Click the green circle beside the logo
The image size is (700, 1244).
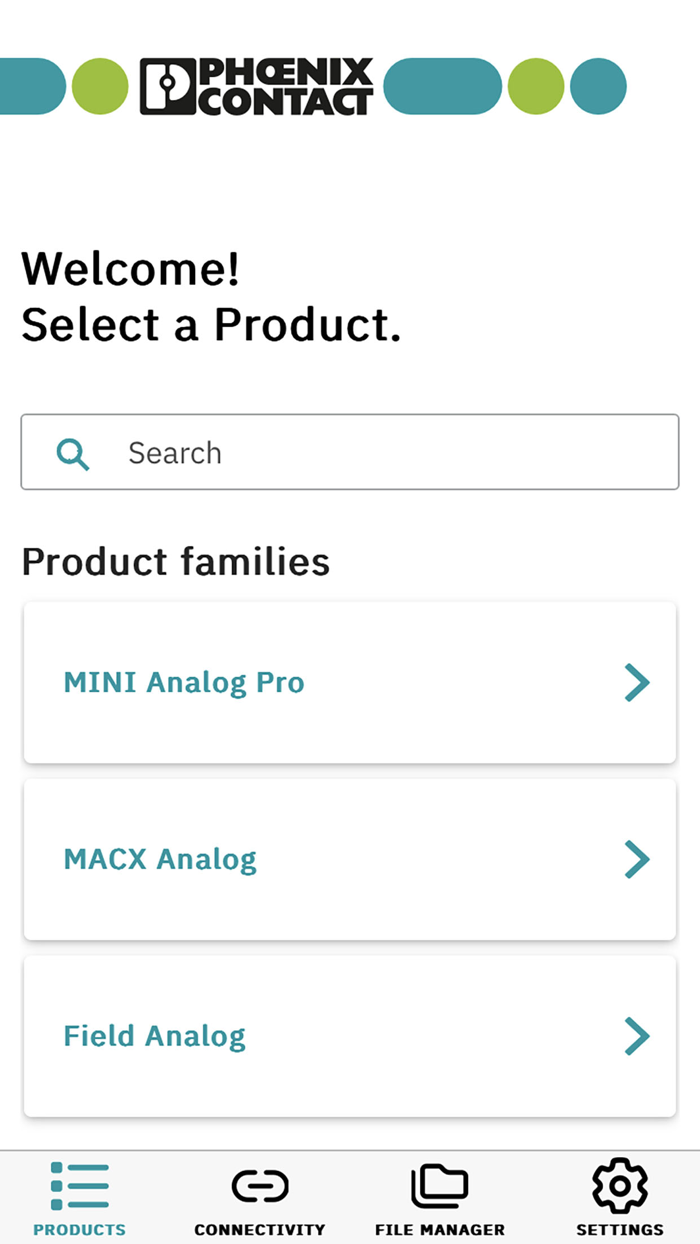pyautogui.click(x=100, y=86)
